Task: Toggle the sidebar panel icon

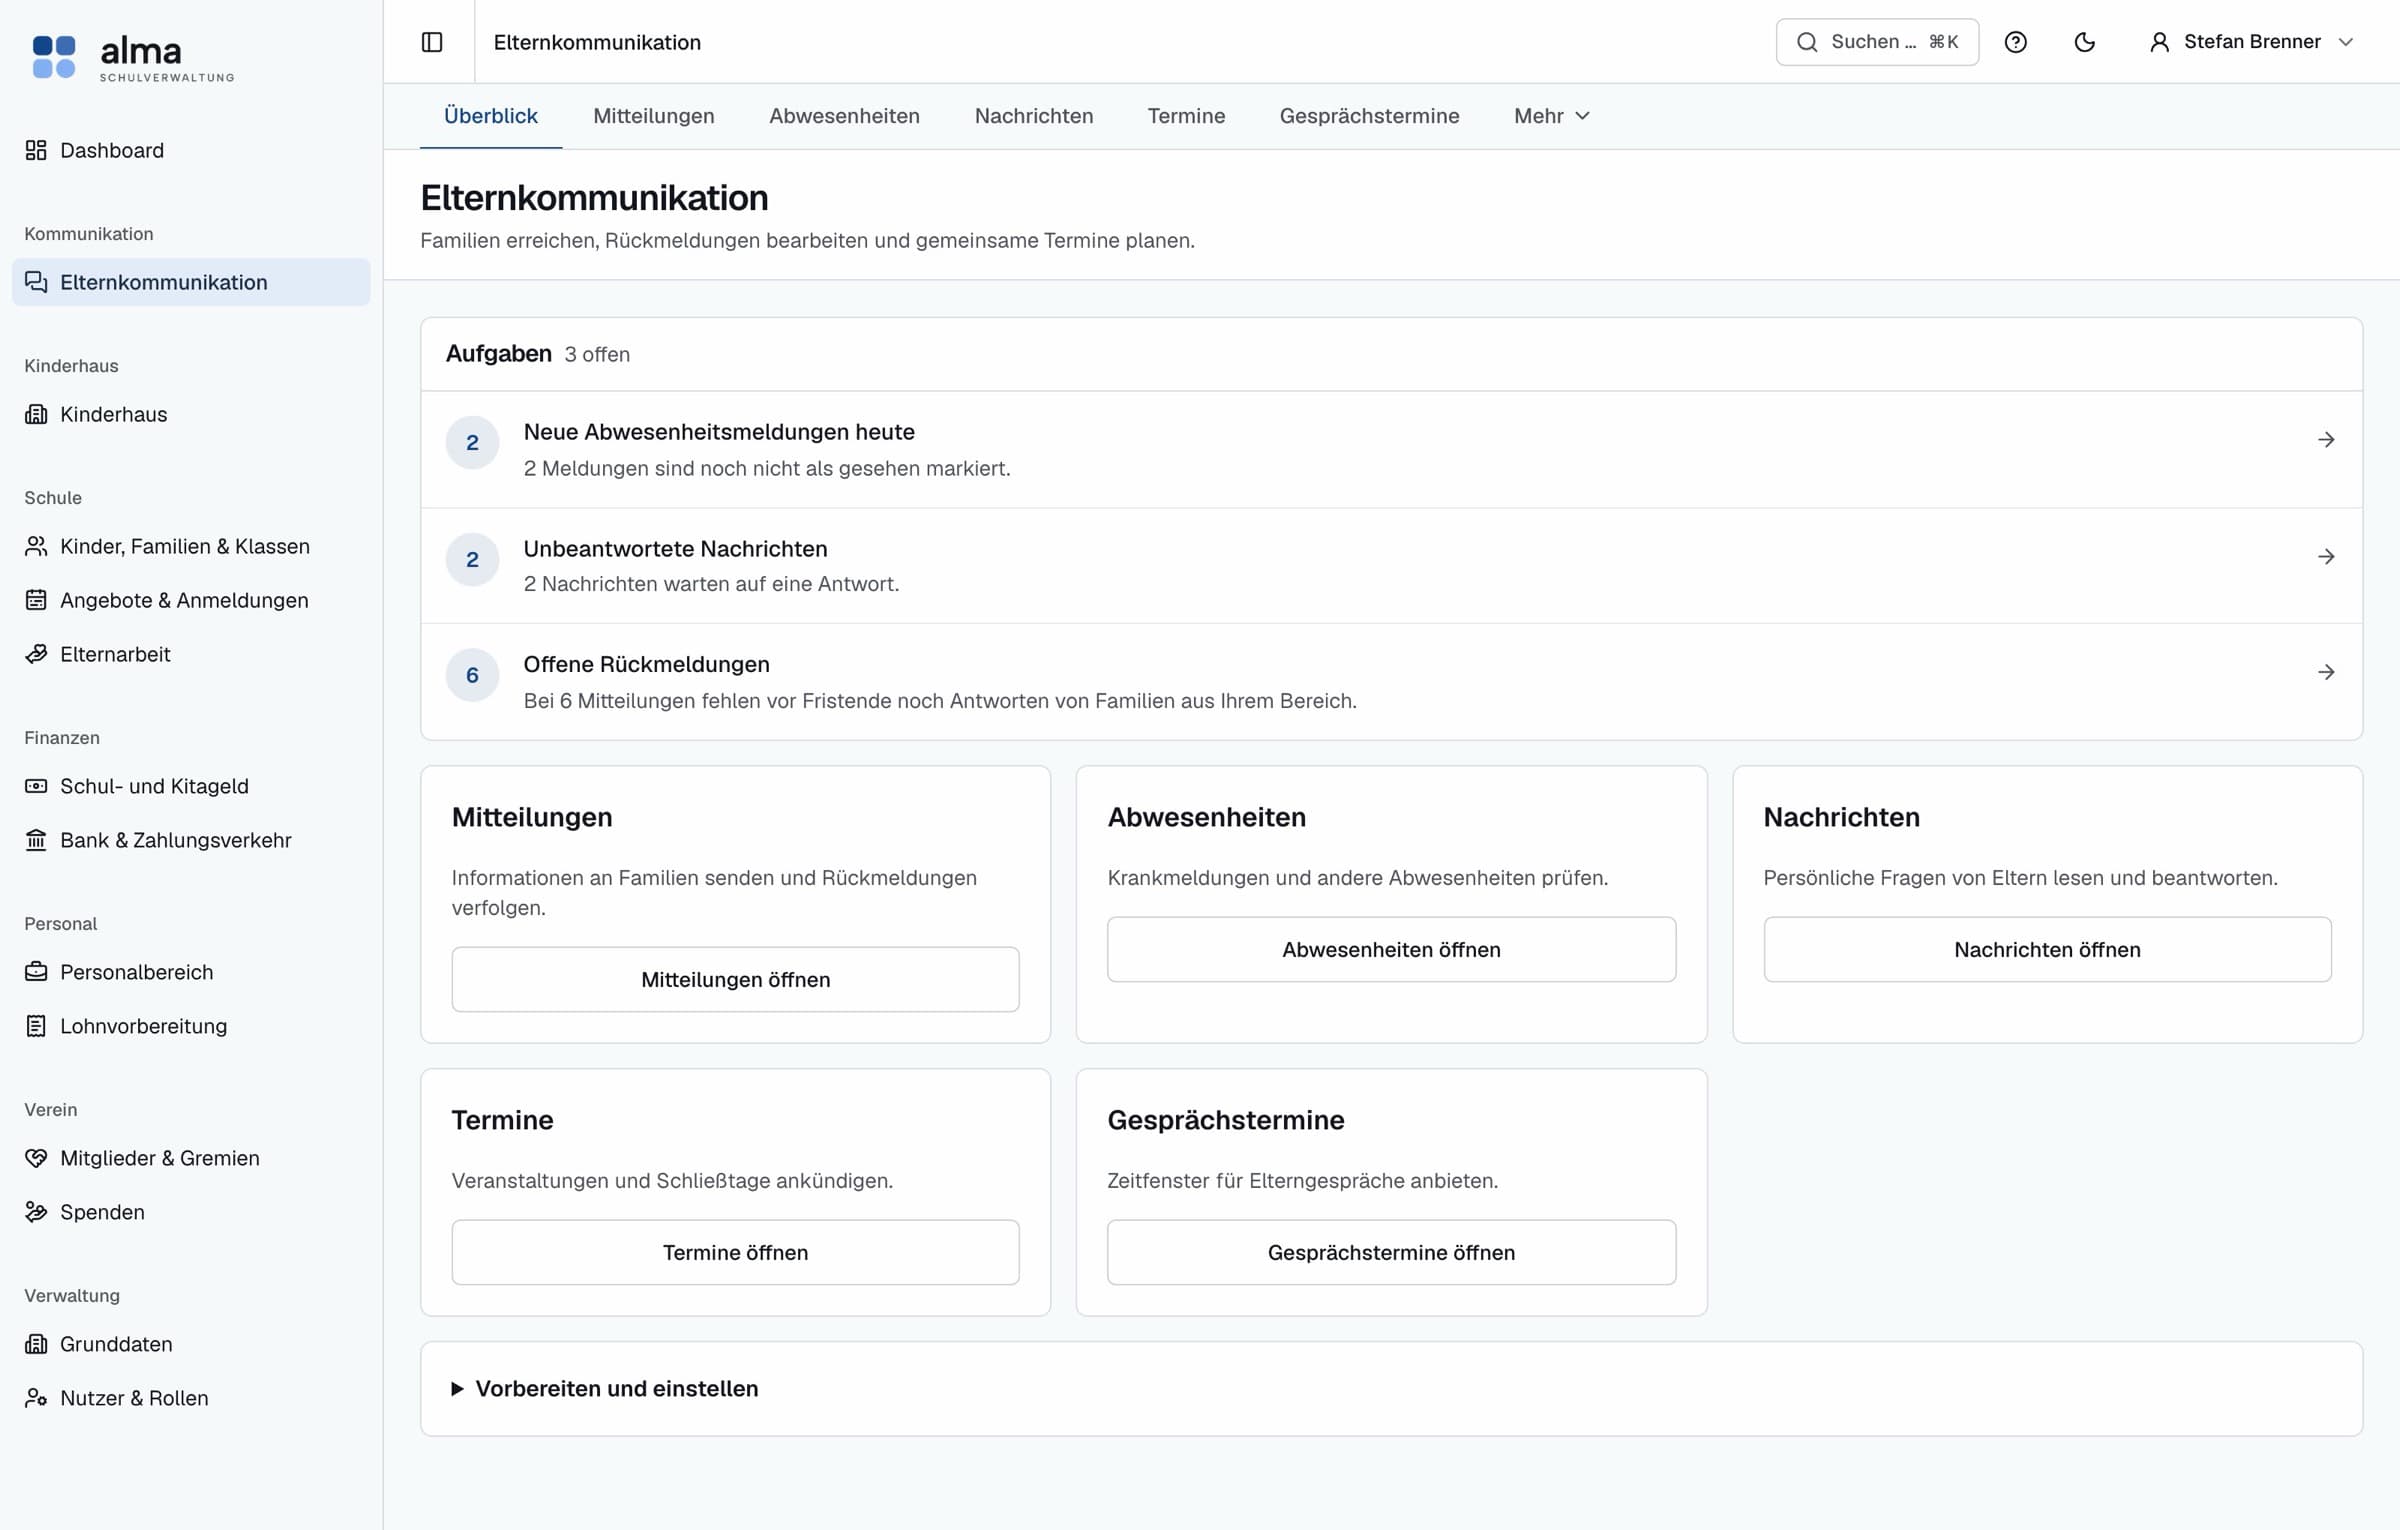Action: tap(432, 42)
